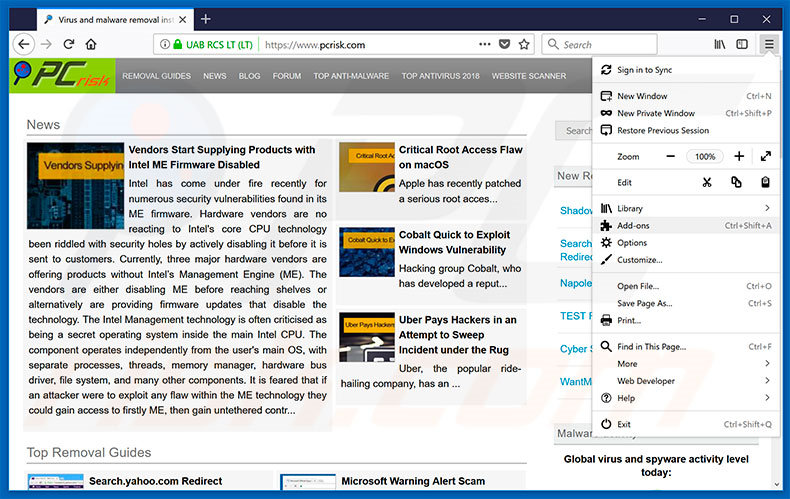Open TOP ANTIVIRUS 2018 nav link
The width and height of the screenshot is (790, 499).
tap(440, 76)
